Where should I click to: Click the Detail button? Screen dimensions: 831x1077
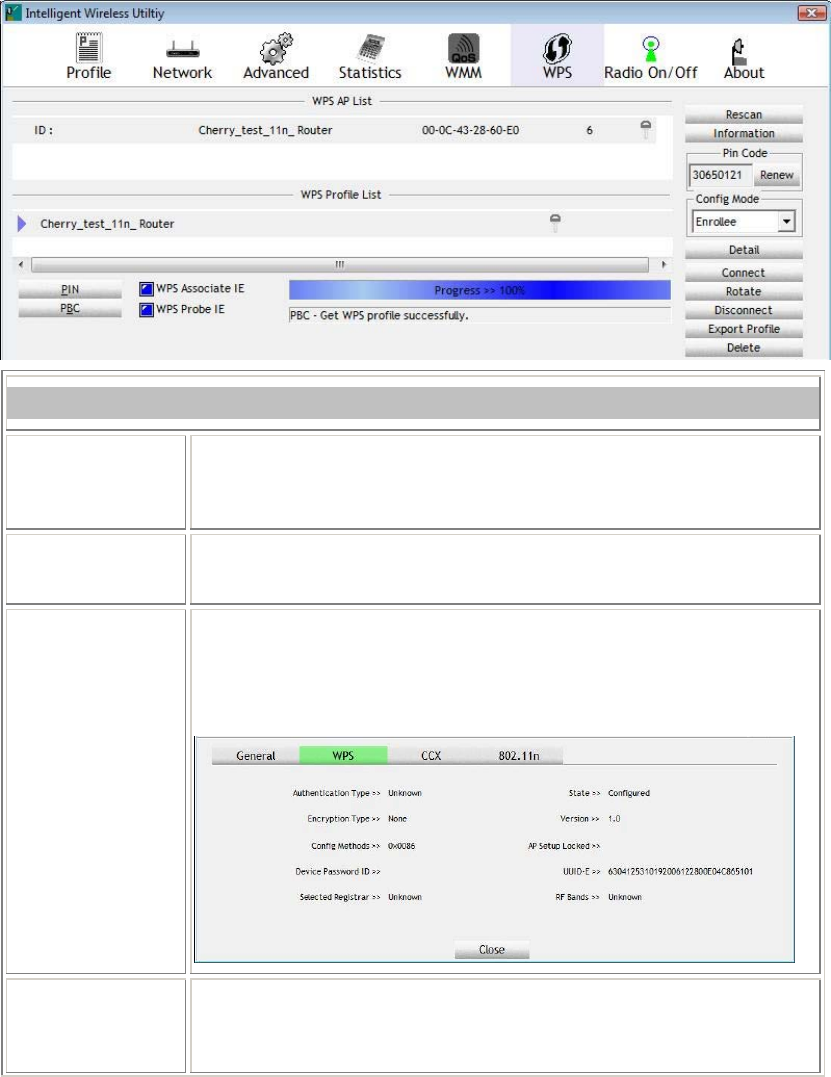pos(744,250)
